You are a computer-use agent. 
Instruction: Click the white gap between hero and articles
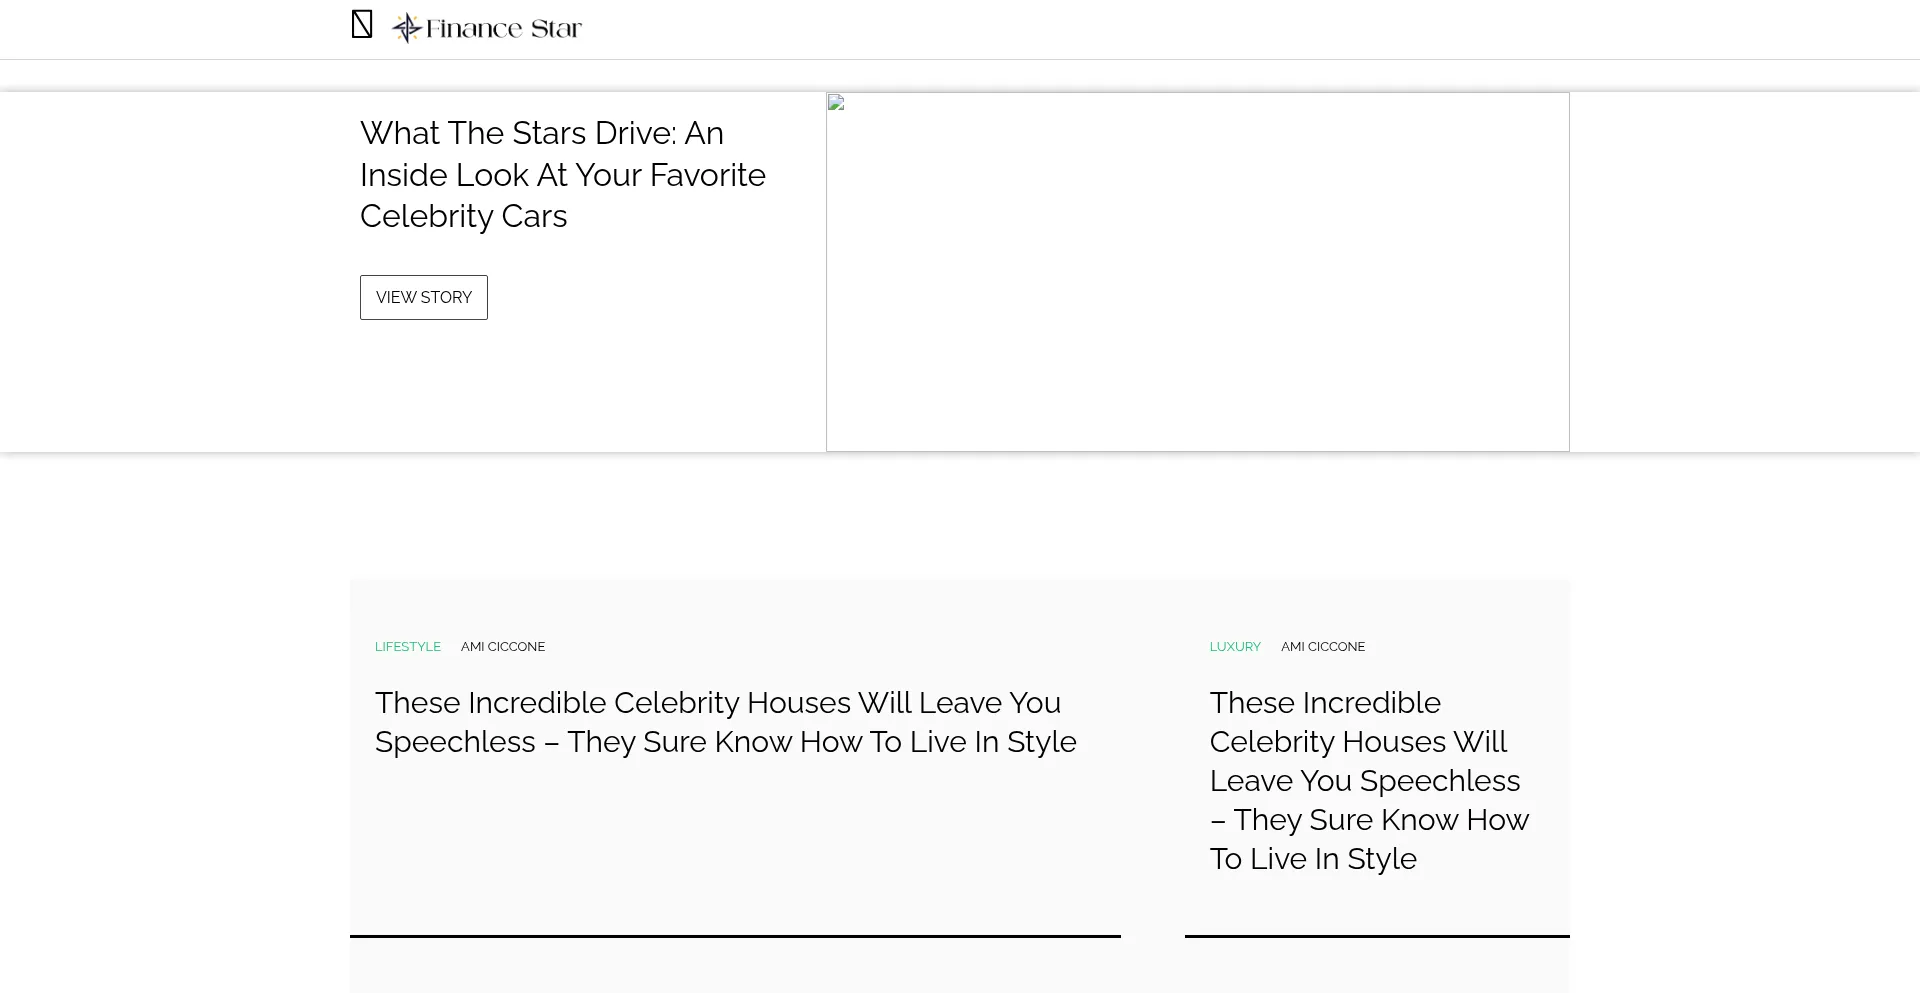tap(960, 515)
